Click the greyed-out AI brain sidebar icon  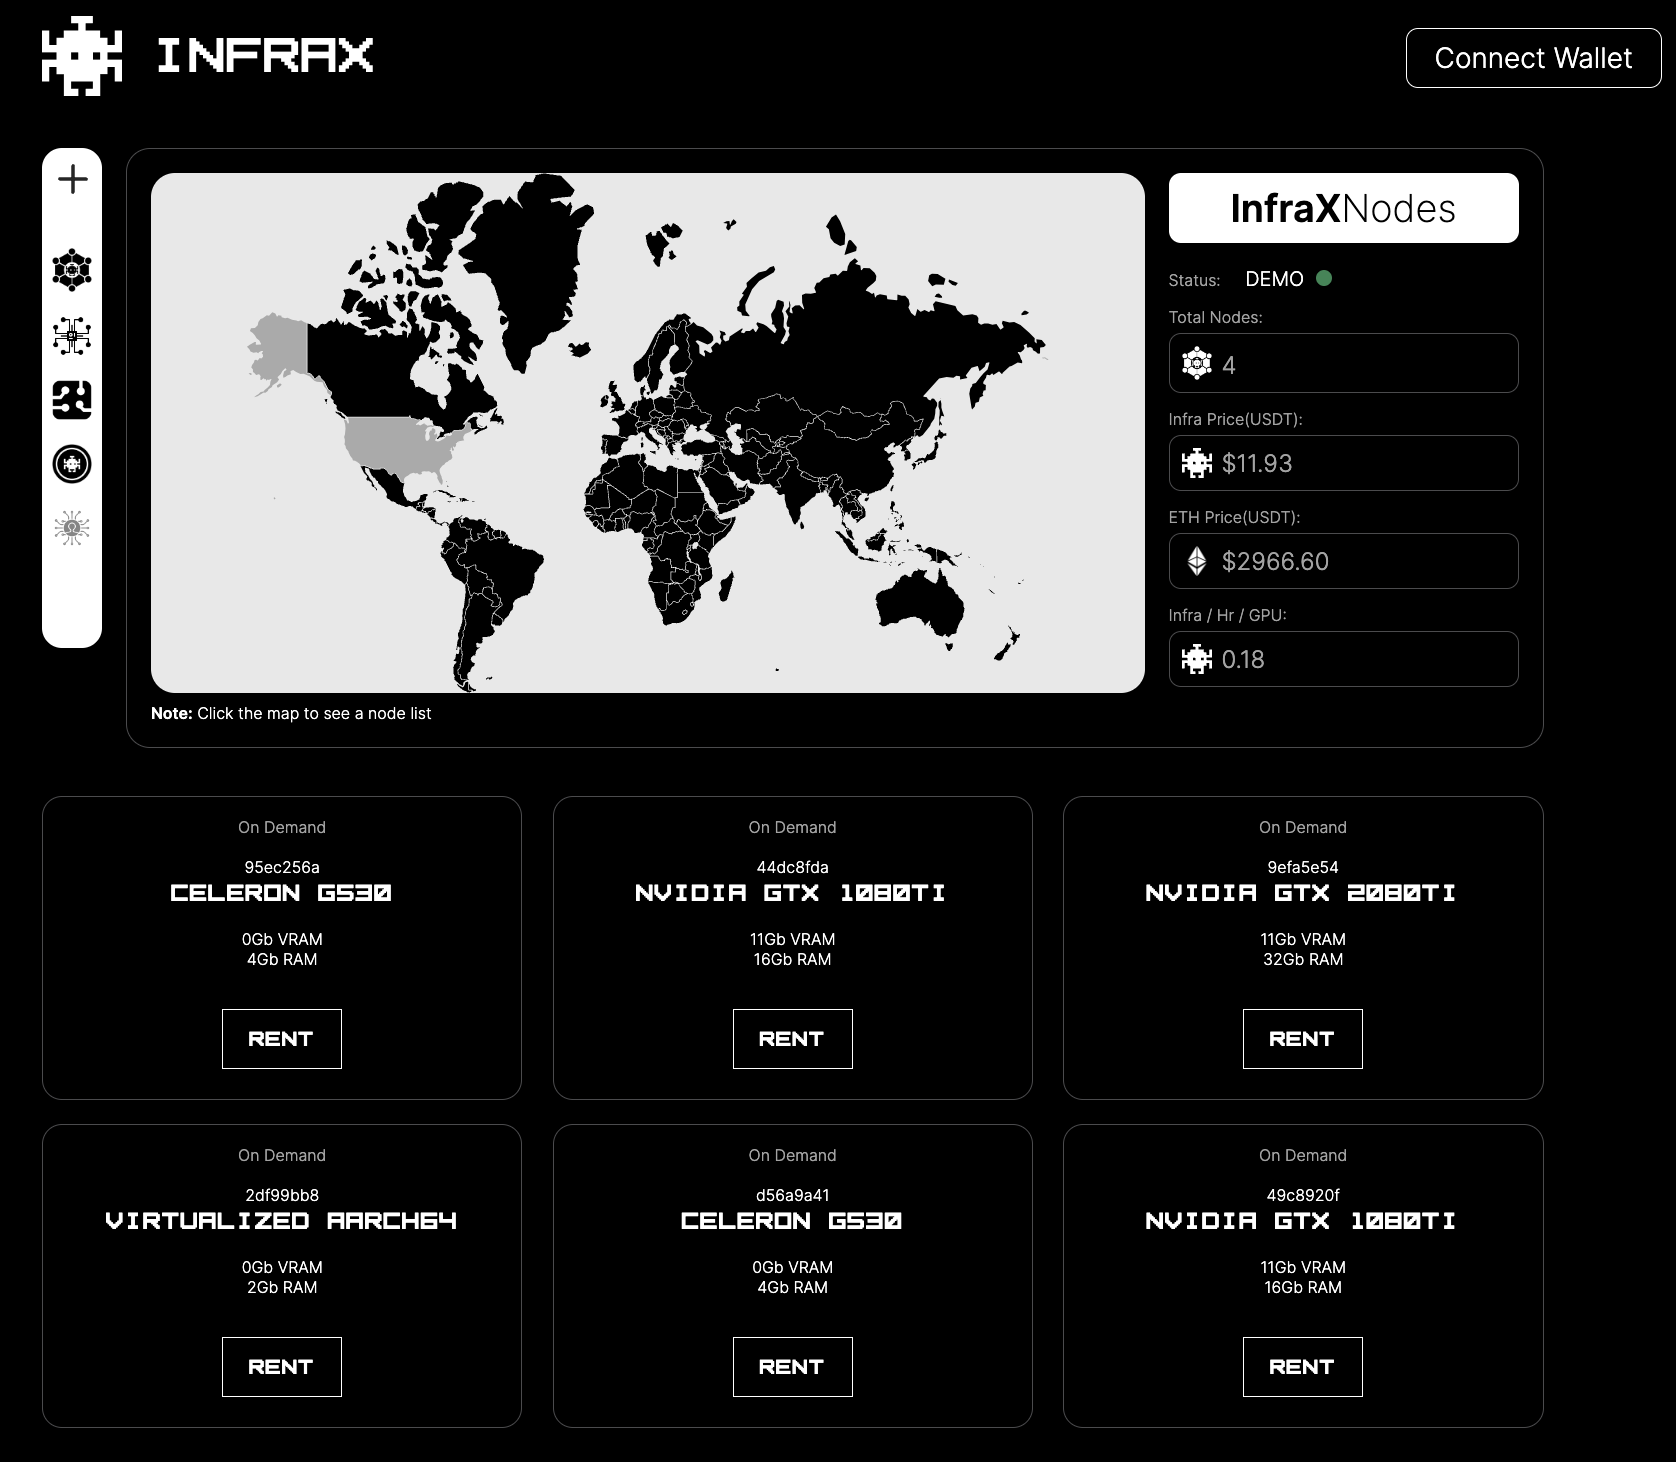[72, 527]
